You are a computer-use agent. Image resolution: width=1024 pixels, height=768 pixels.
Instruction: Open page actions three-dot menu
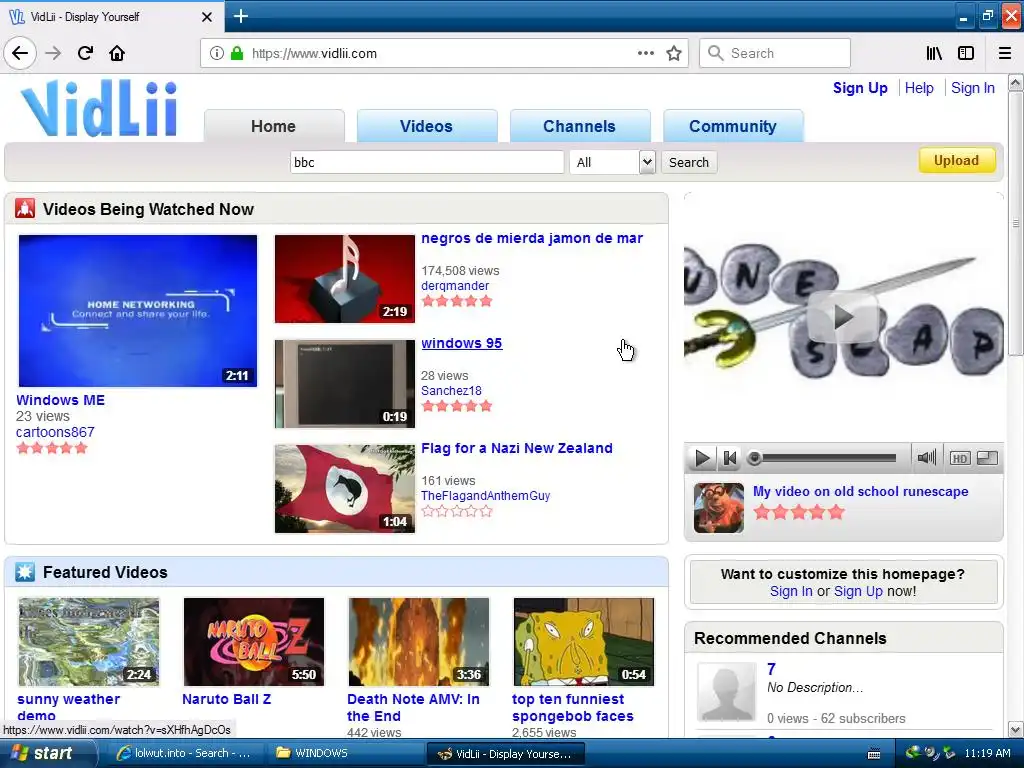click(x=645, y=54)
